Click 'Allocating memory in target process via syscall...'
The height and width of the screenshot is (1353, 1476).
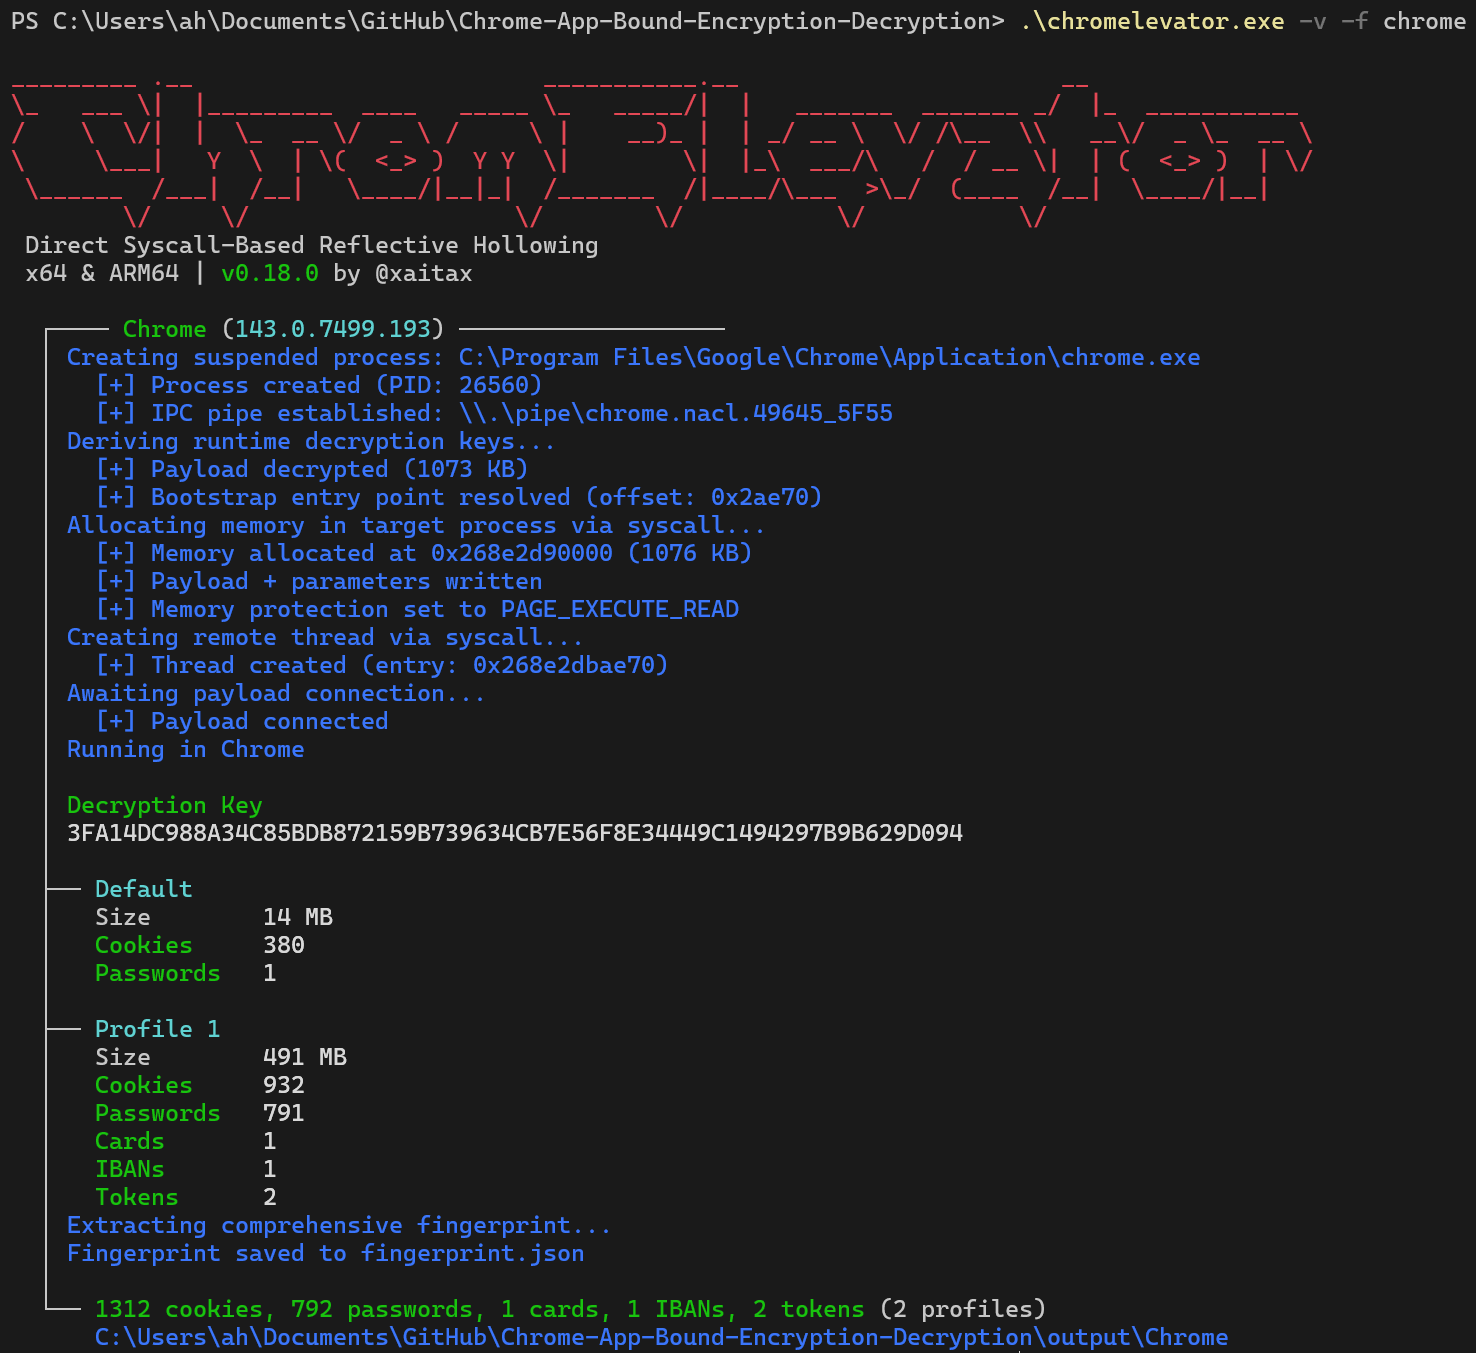[x=416, y=525]
